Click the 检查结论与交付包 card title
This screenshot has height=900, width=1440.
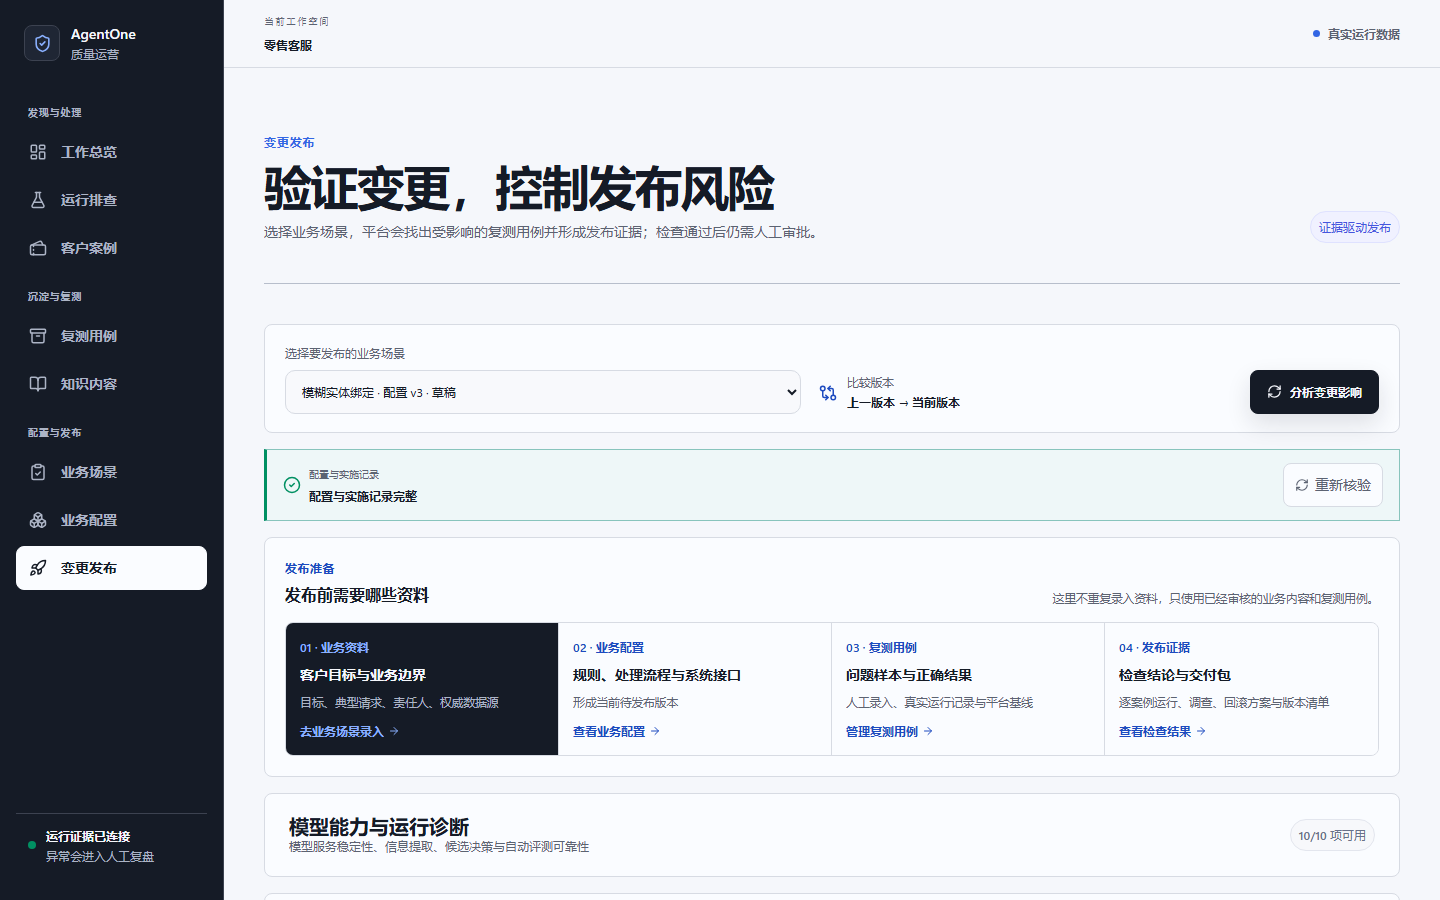(1175, 675)
